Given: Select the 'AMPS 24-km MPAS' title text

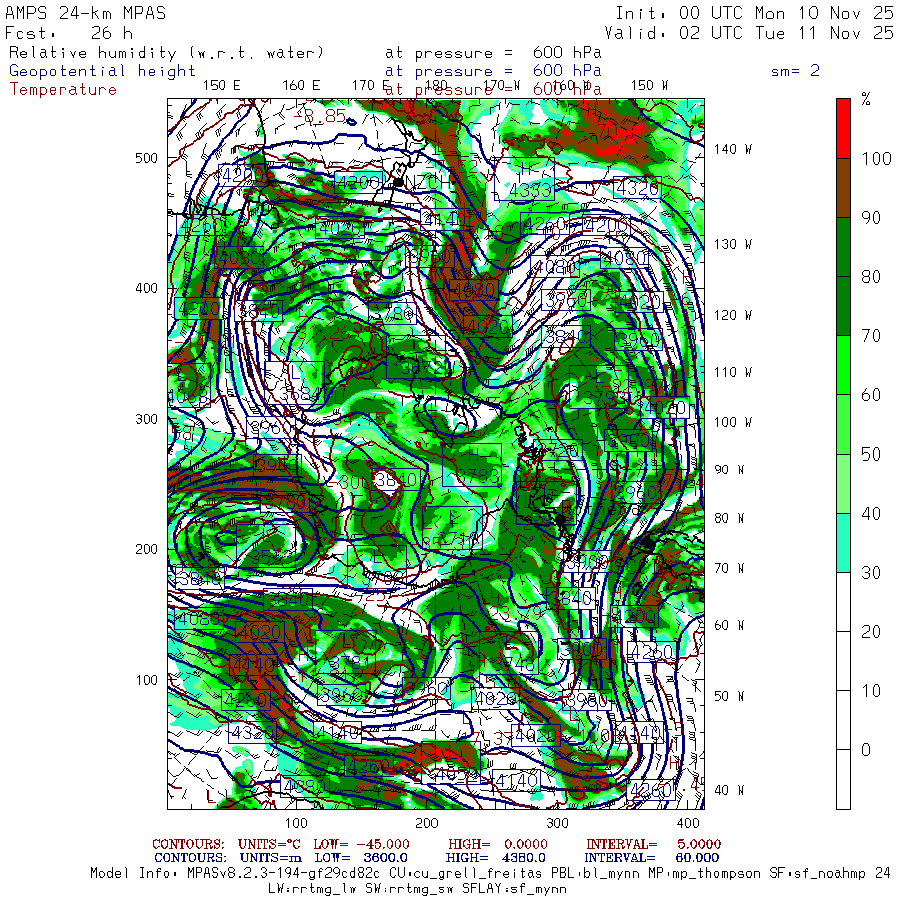Looking at the screenshot, I should click(85, 13).
